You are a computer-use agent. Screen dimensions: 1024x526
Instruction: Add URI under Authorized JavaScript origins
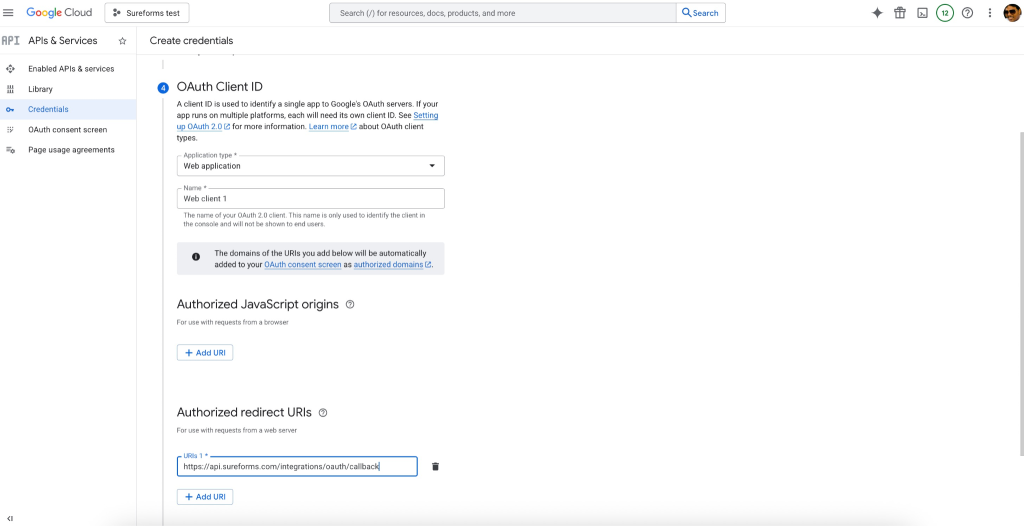click(205, 353)
